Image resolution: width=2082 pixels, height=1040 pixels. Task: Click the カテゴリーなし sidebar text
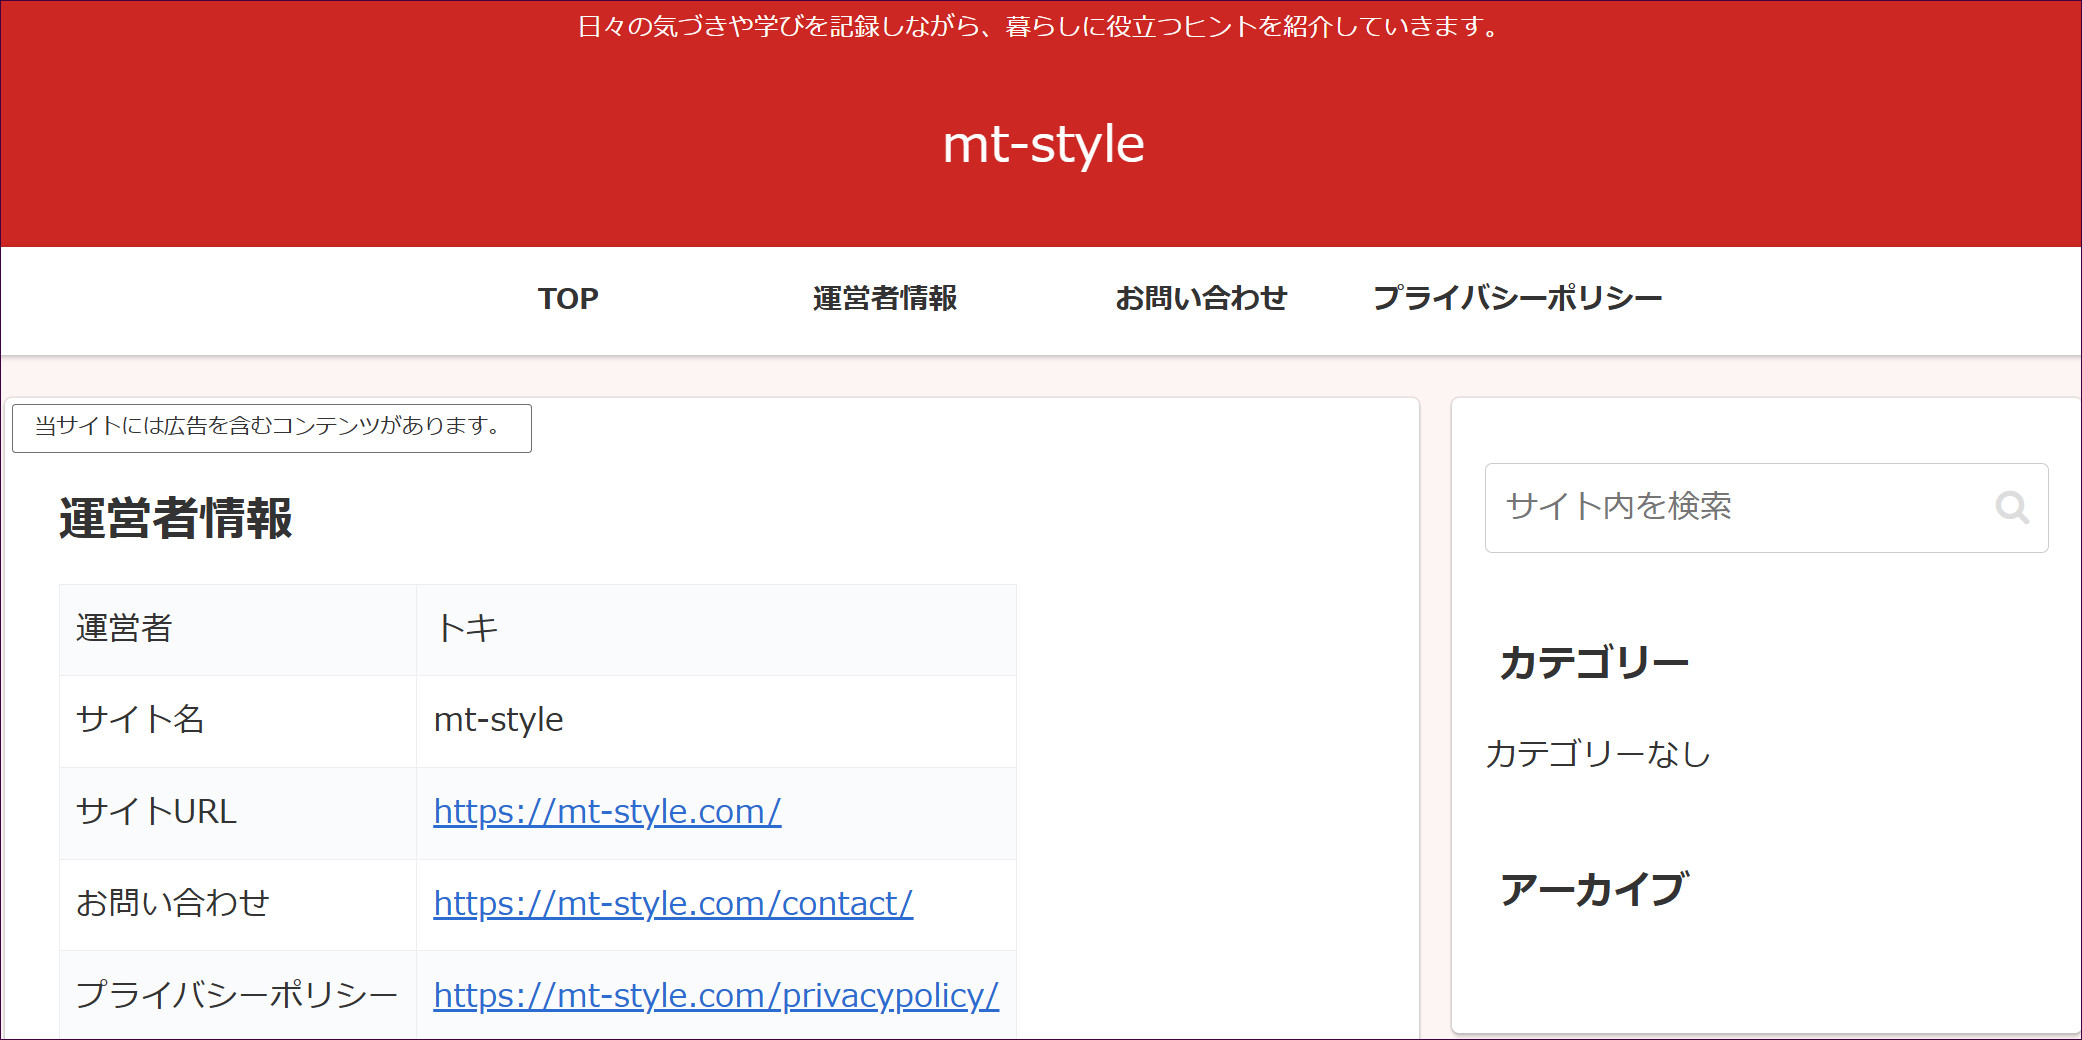[1598, 754]
